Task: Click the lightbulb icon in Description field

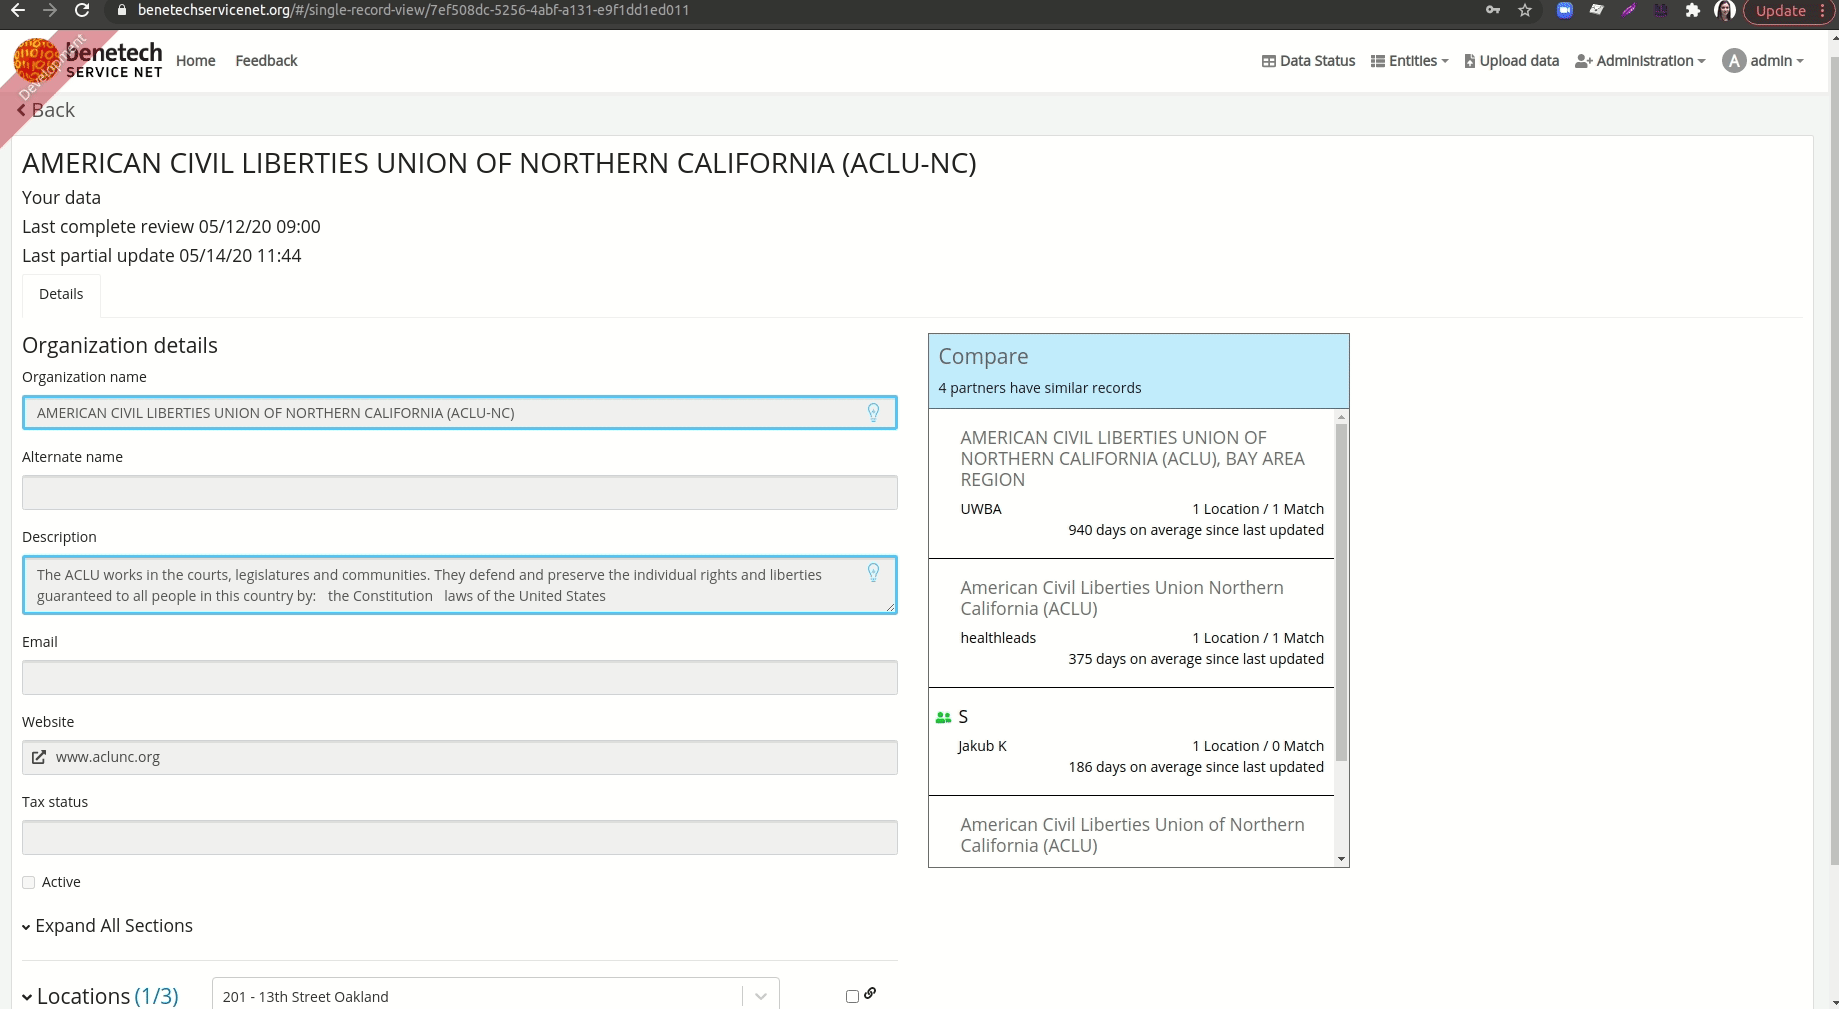Action: click(873, 573)
